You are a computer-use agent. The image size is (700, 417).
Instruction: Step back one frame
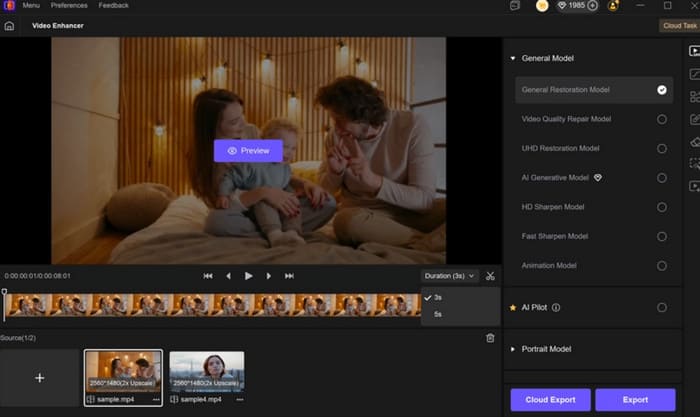[x=228, y=276]
